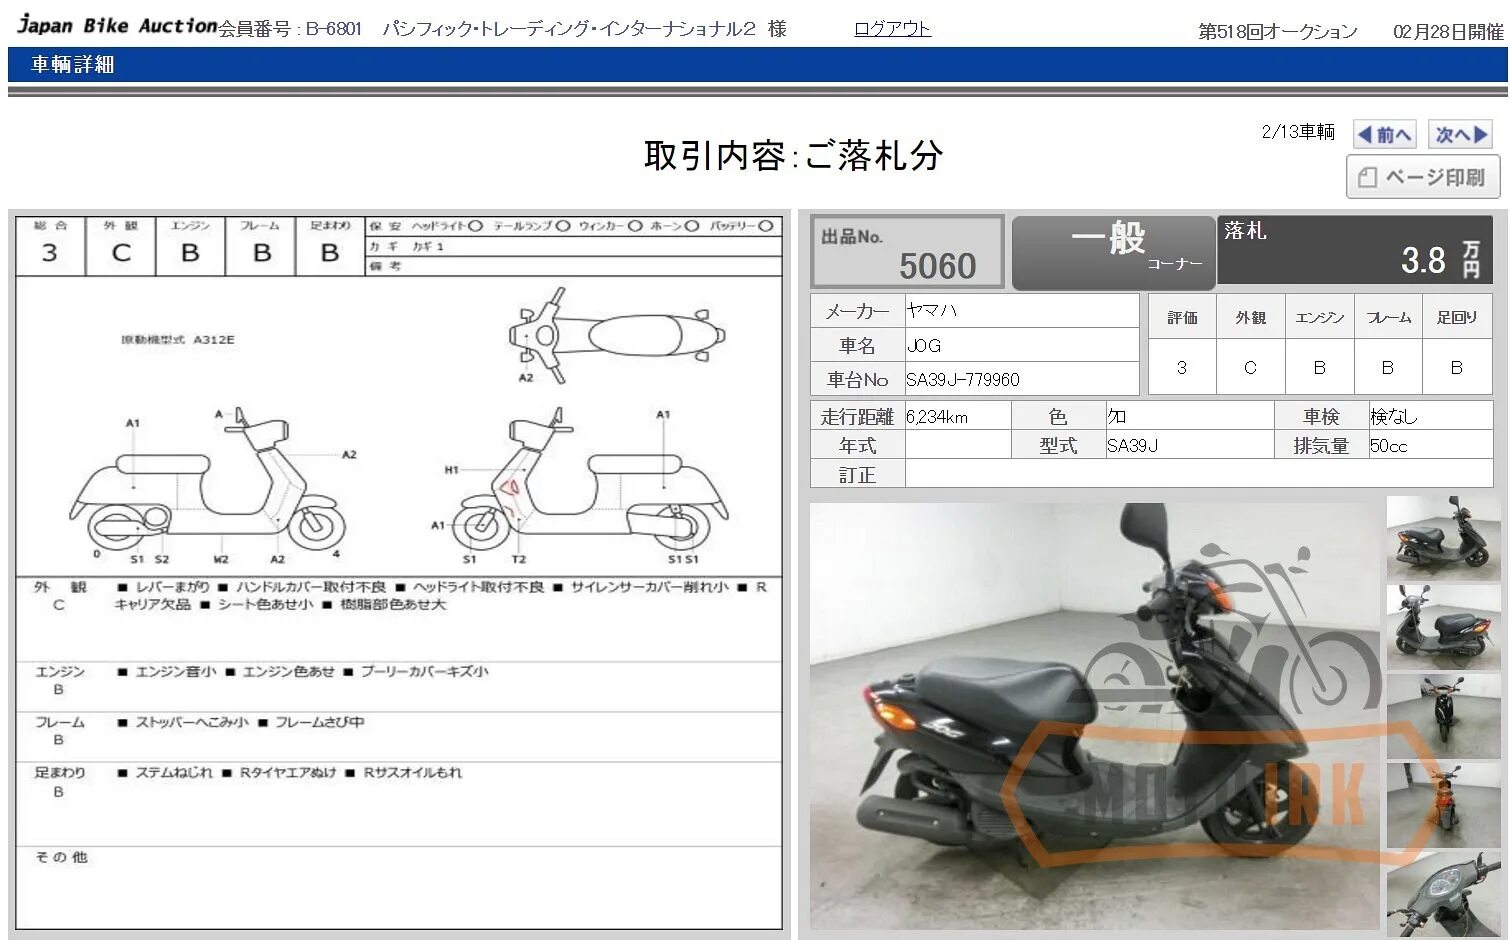Click the ログアウト logout link
1510x940 pixels.
(892, 29)
